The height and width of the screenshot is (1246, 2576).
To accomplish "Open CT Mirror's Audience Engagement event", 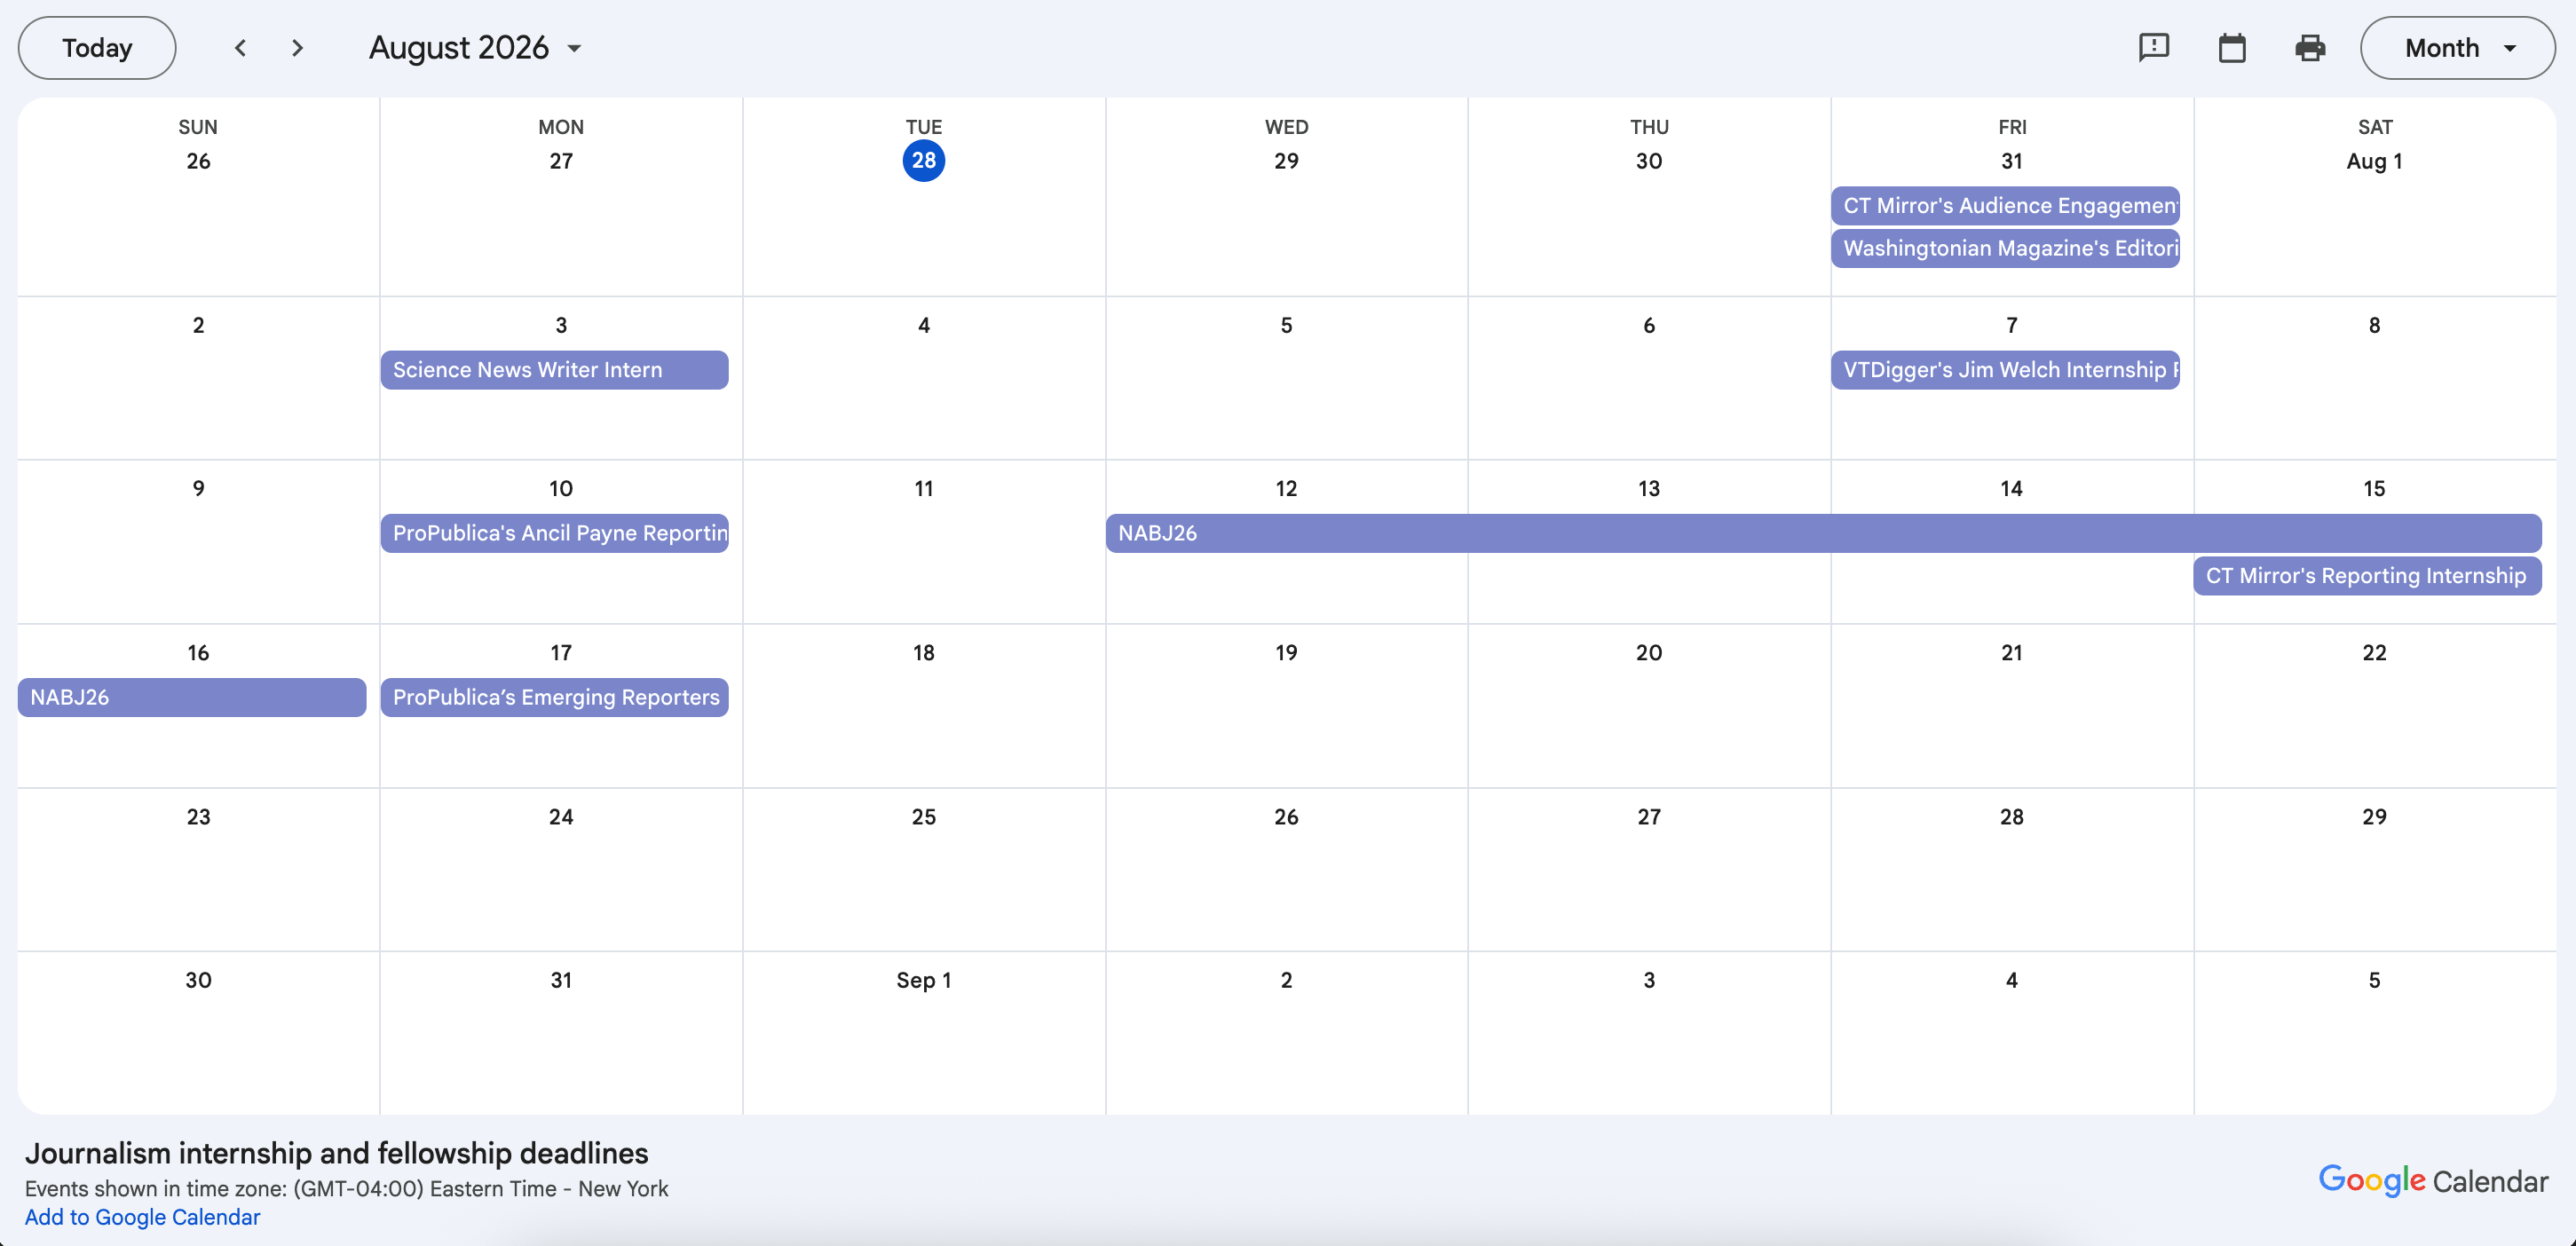I will coord(2005,205).
